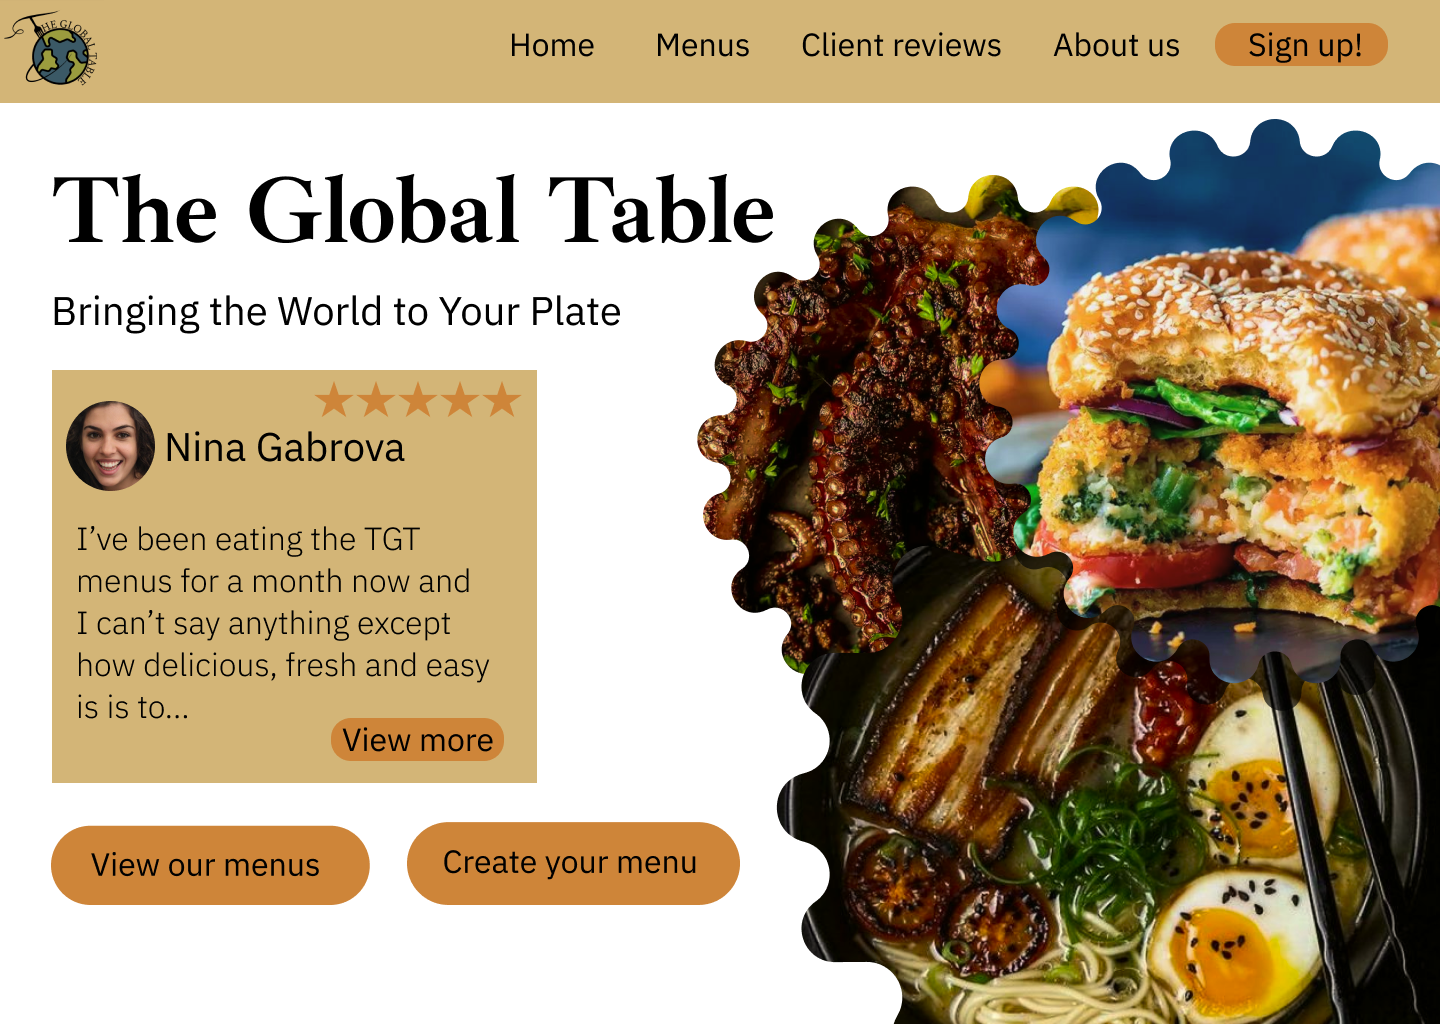Click the fifth rating star

tap(502, 400)
